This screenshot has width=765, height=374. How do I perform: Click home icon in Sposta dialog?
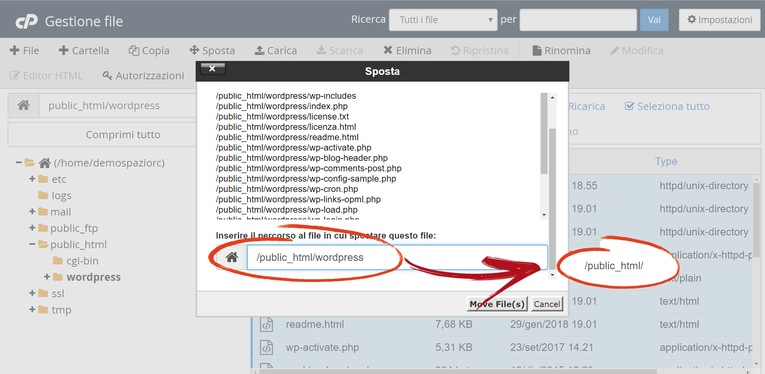click(232, 257)
